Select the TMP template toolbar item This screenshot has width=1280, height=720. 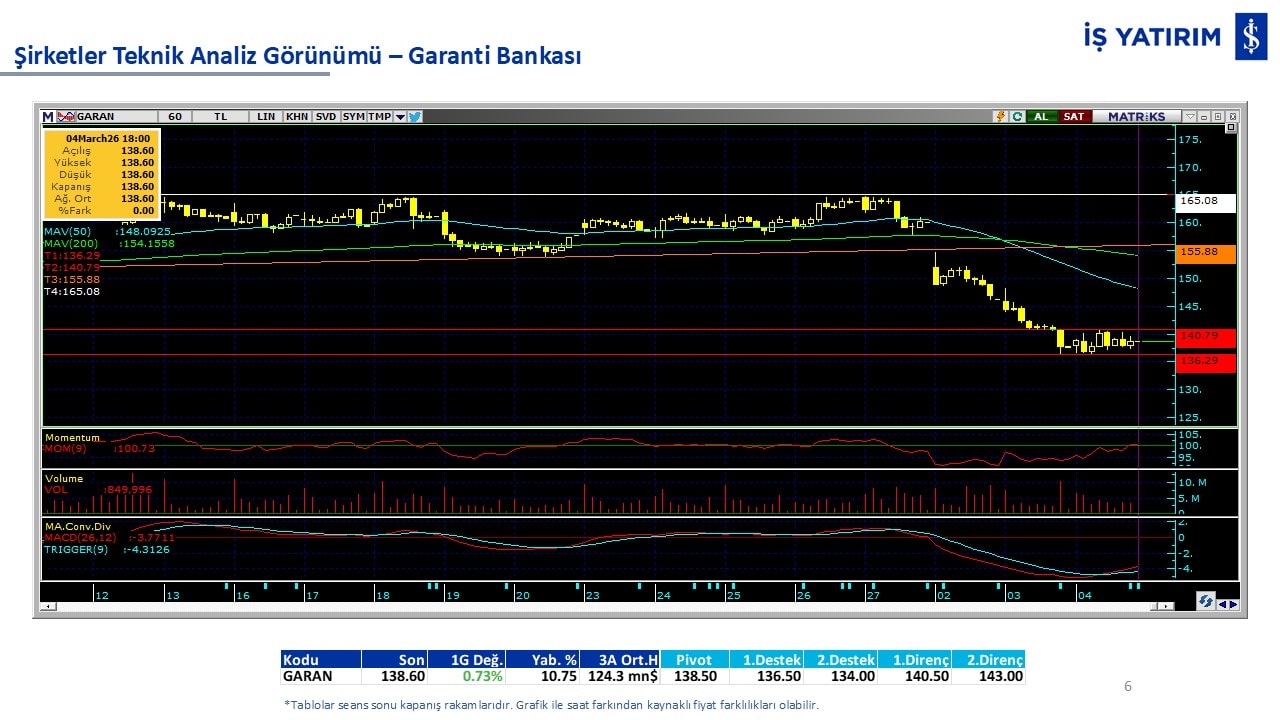pyautogui.click(x=379, y=116)
